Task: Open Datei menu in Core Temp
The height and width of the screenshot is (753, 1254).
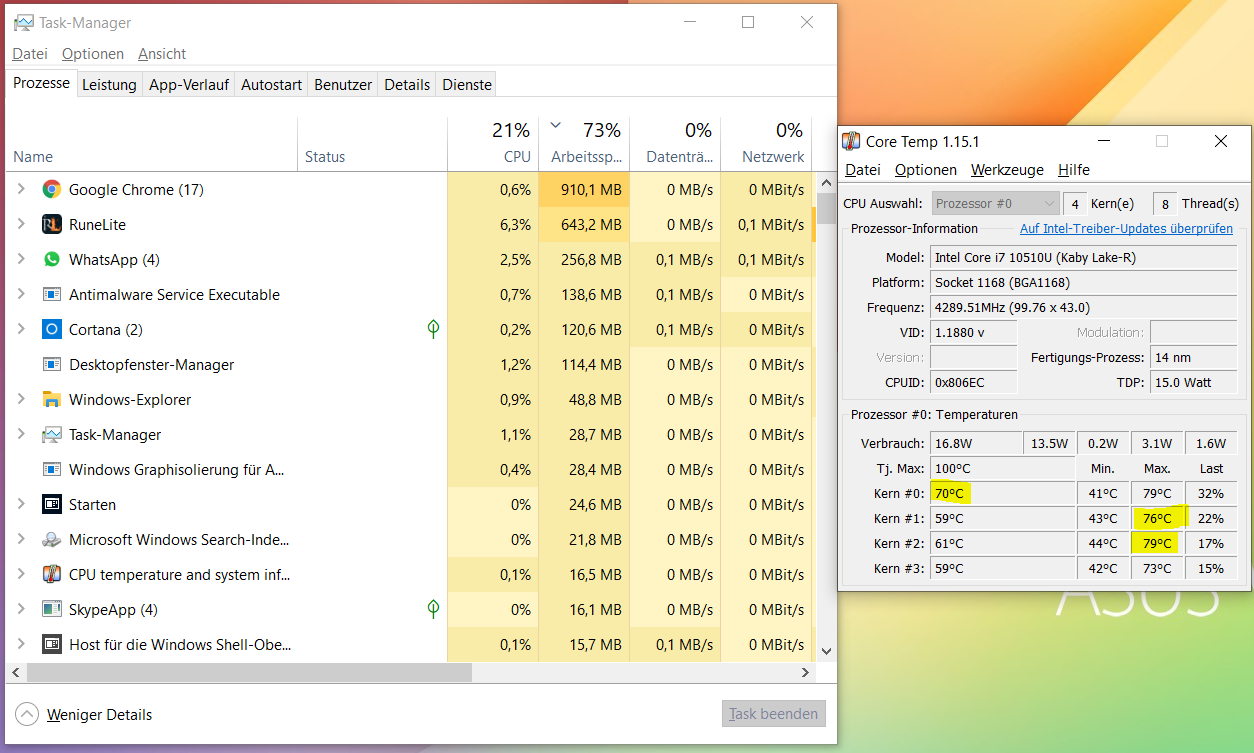Action: [863, 170]
